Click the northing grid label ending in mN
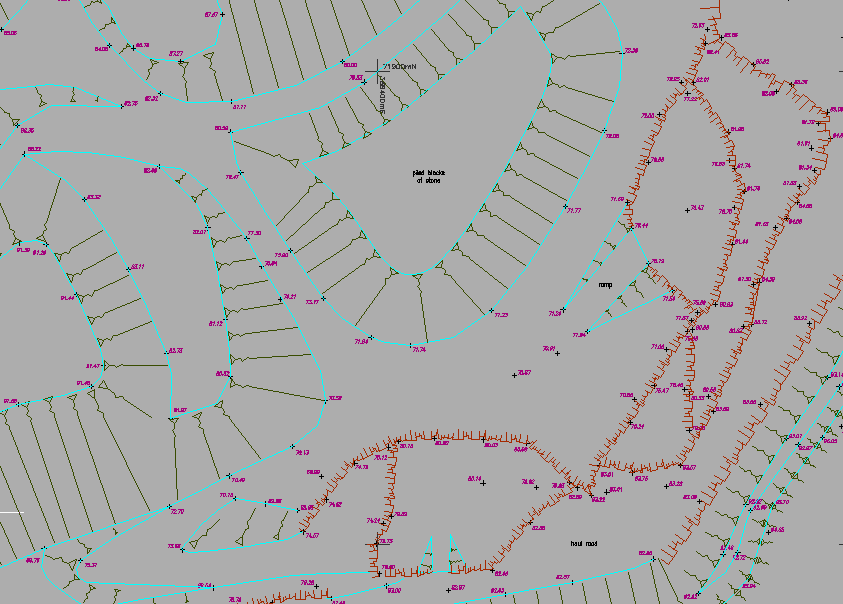This screenshot has height=604, width=843. 399,67
